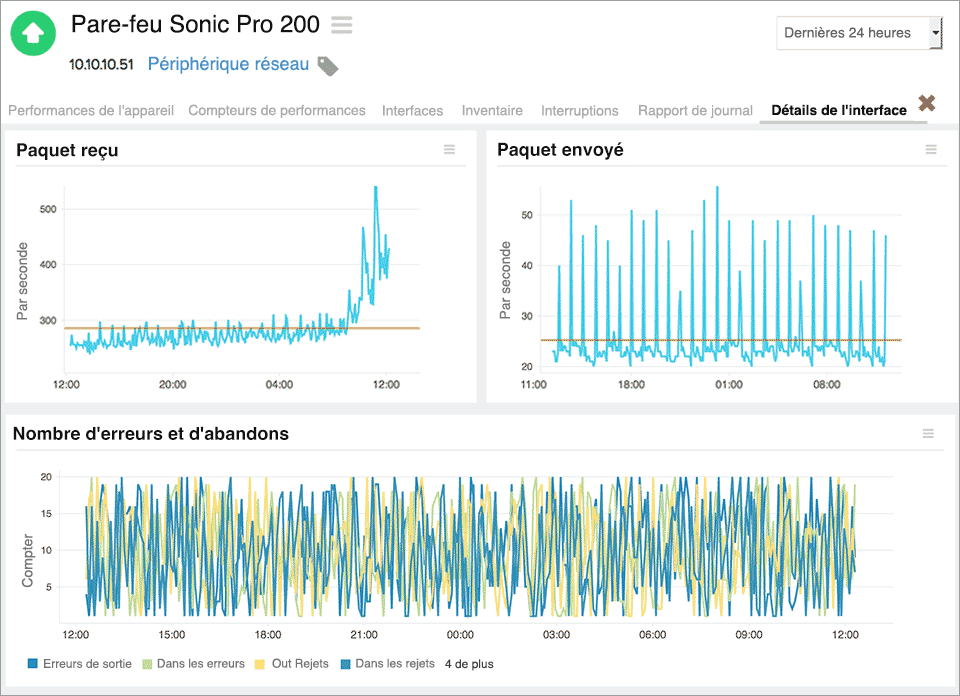Open the Paquet envoyé chart options menu
Screen dimensions: 960x696
(x=931, y=149)
